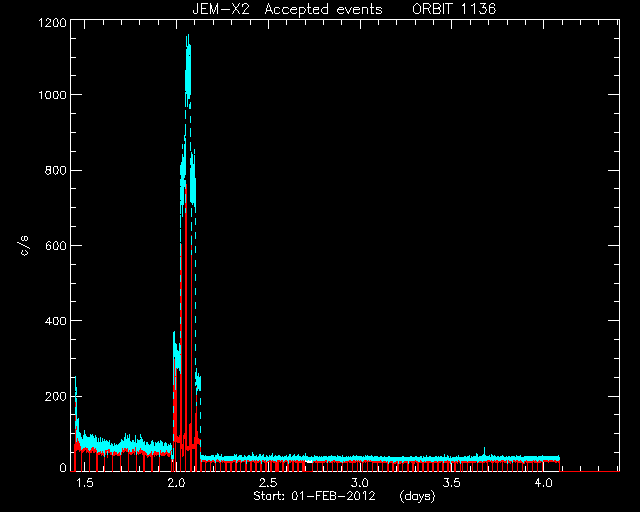The image size is (640, 512).
Task: Click the 3.0 x-axis tick label
Action: (360, 483)
